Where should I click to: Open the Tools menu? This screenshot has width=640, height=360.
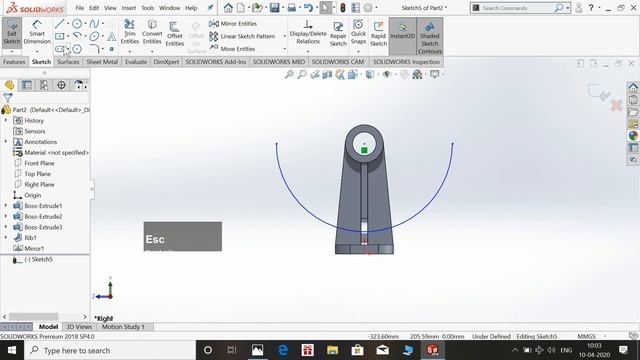tap(148, 8)
